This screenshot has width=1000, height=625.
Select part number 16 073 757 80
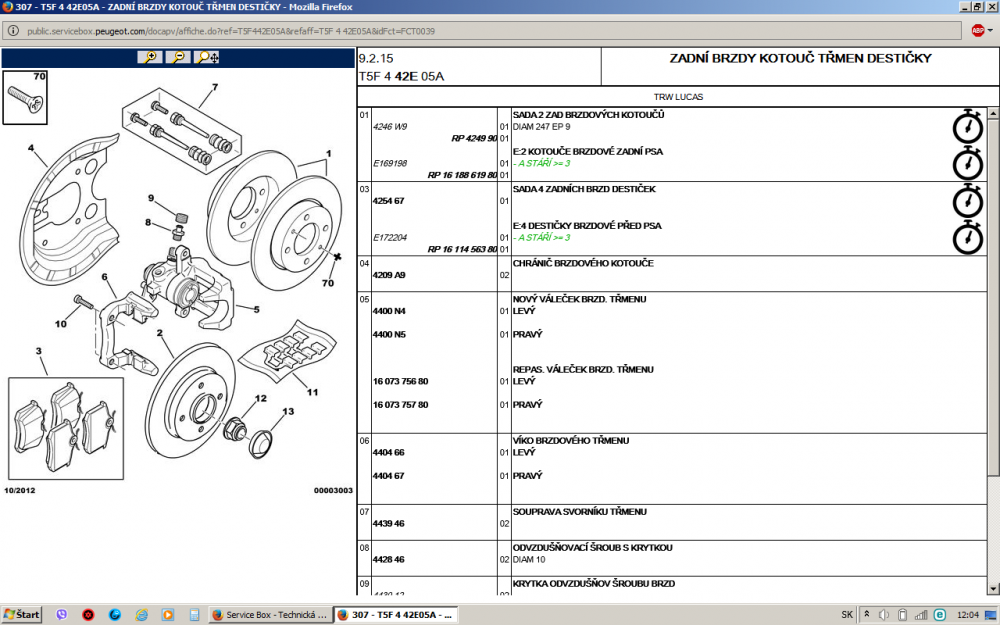pyautogui.click(x=401, y=404)
